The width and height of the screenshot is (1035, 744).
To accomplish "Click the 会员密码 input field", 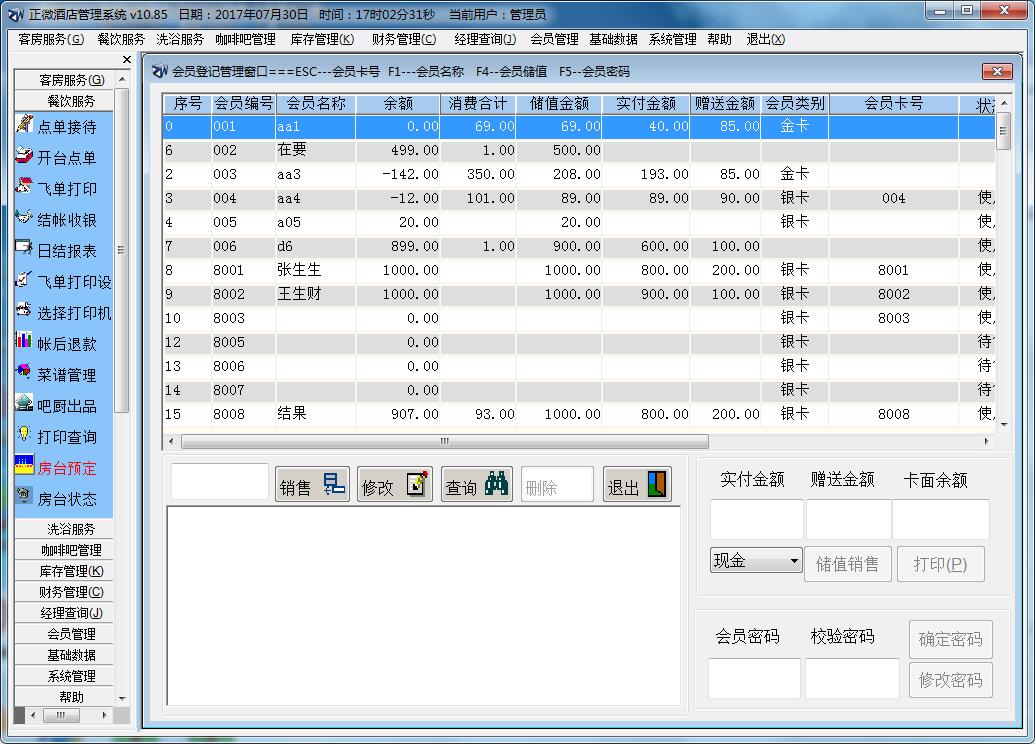I will tap(754, 678).
